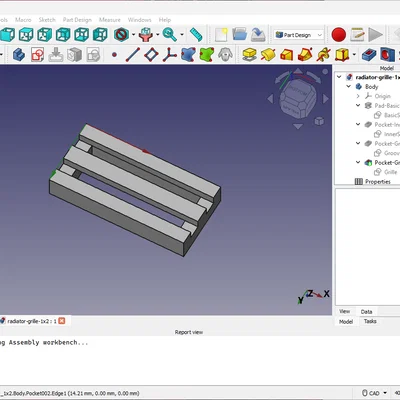Open the additive primitive dropdown arrow
The height and width of the screenshot is (400, 400).
(x=354, y=54)
